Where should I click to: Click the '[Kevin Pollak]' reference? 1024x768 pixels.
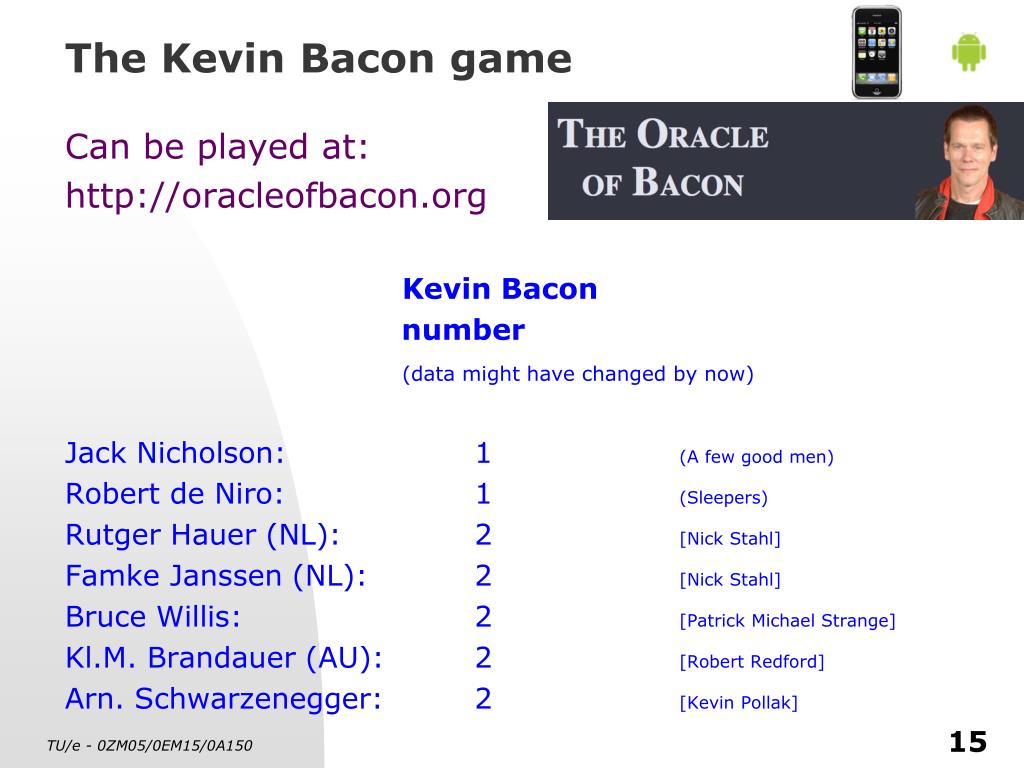point(739,703)
